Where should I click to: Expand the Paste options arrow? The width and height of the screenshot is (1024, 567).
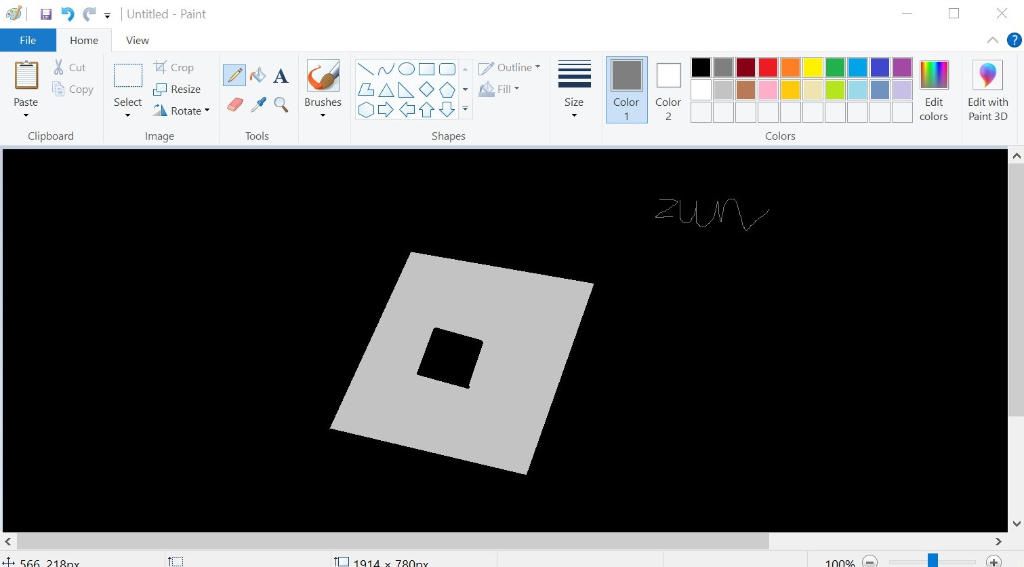click(26, 116)
